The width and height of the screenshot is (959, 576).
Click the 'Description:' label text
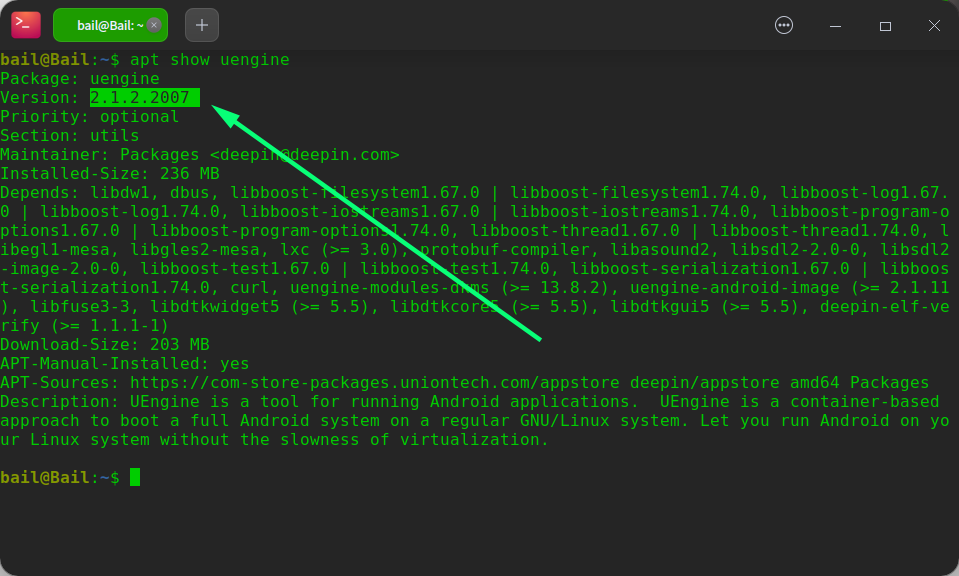59,402
